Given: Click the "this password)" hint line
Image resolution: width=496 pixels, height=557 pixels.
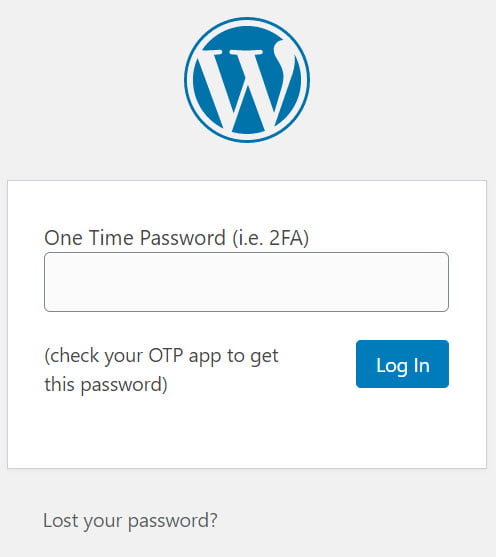Looking at the screenshot, I should pyautogui.click(x=106, y=385).
